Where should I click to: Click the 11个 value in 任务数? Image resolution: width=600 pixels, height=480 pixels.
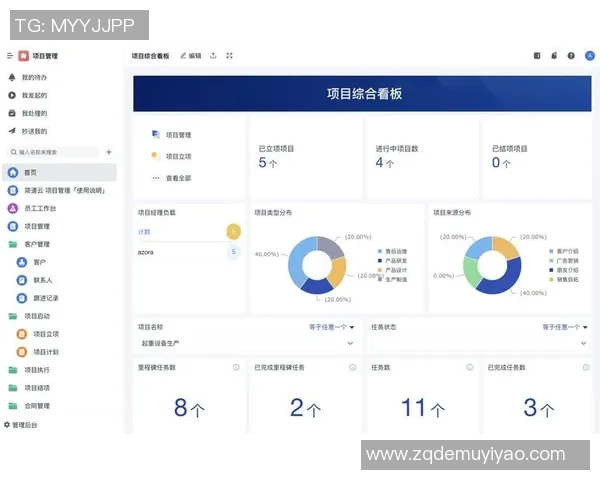click(423, 408)
